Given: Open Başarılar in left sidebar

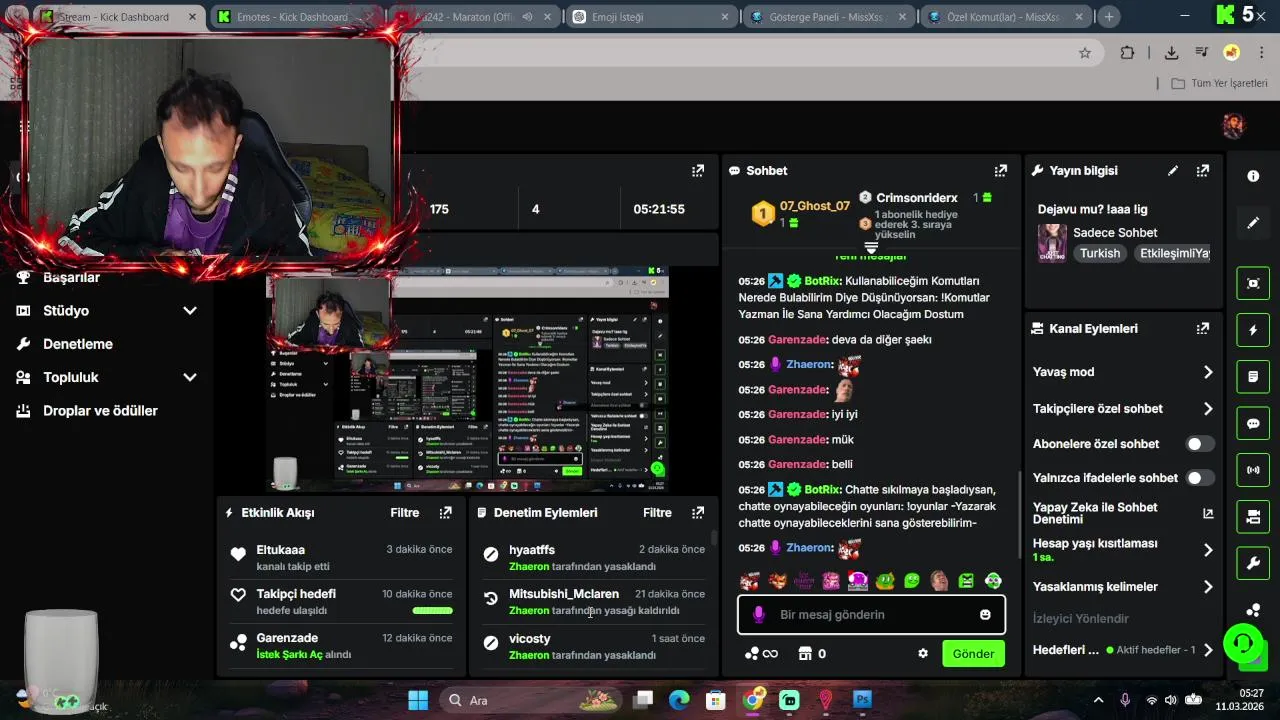Looking at the screenshot, I should (x=71, y=278).
